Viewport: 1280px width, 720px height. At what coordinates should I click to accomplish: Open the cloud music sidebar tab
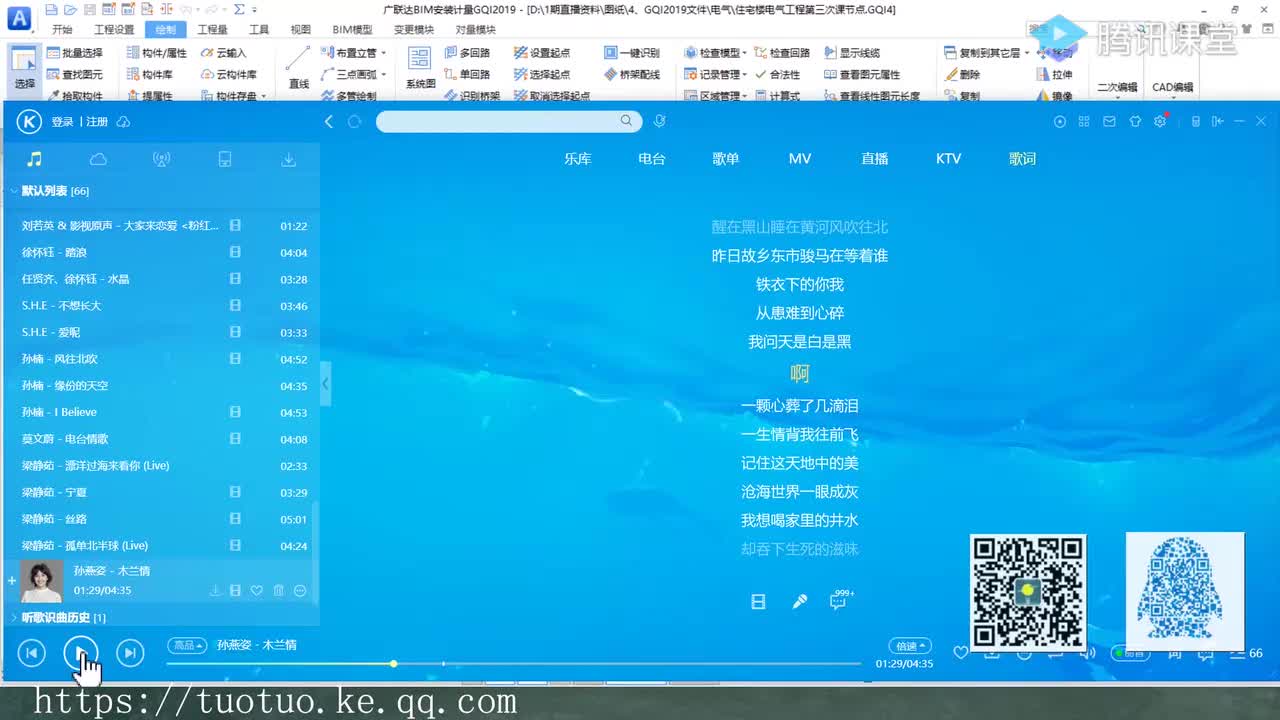[98, 159]
